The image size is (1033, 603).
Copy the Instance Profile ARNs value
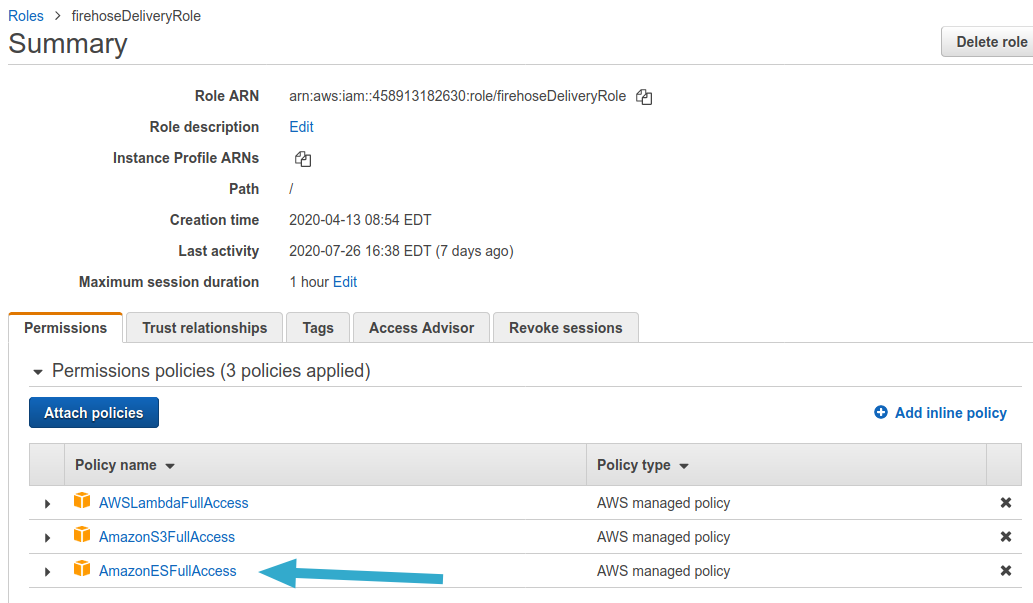tap(302, 159)
